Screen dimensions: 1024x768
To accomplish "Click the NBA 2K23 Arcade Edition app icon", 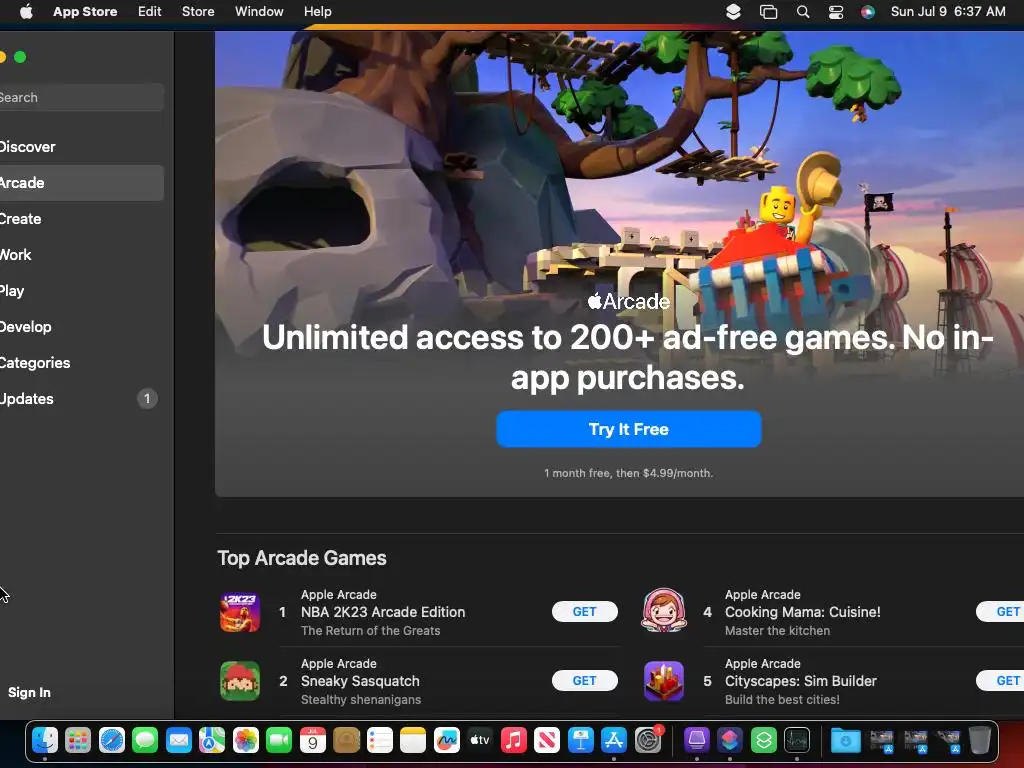I will (240, 612).
